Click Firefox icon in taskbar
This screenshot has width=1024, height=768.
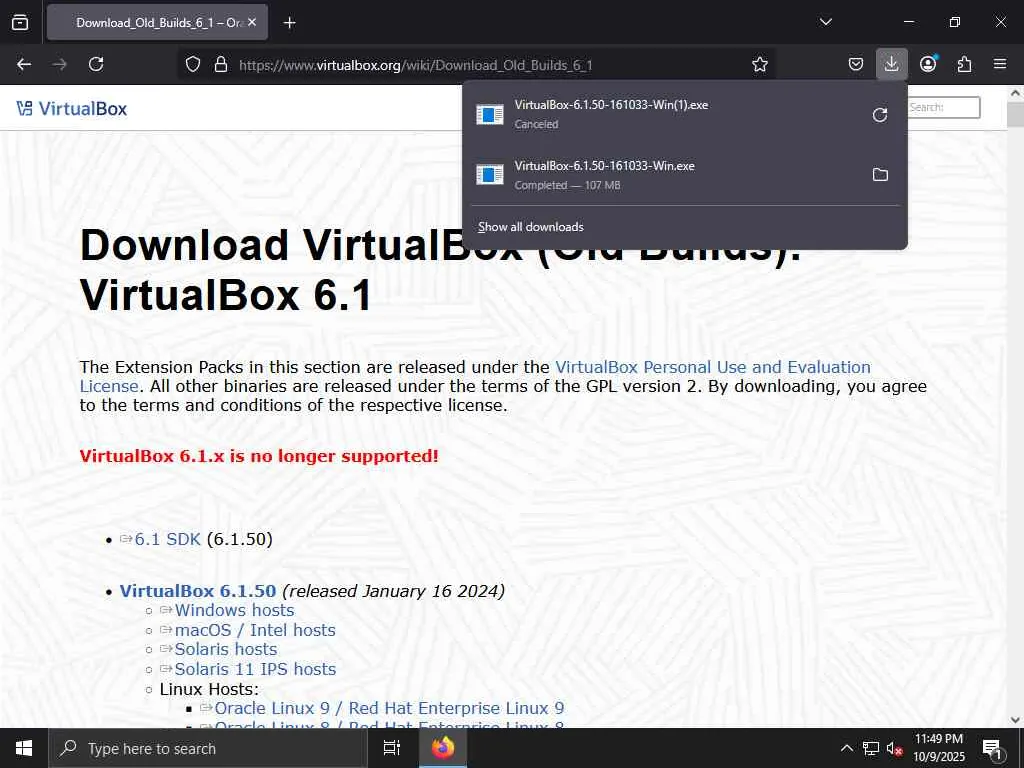point(443,748)
